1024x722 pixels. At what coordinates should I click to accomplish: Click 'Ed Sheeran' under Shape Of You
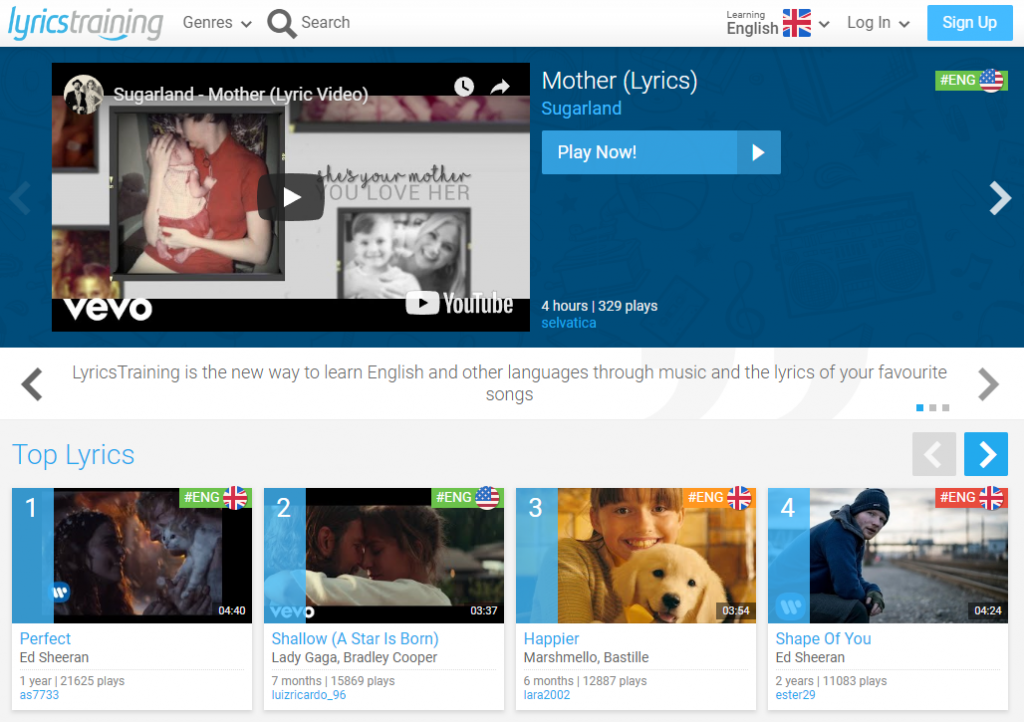coord(810,657)
